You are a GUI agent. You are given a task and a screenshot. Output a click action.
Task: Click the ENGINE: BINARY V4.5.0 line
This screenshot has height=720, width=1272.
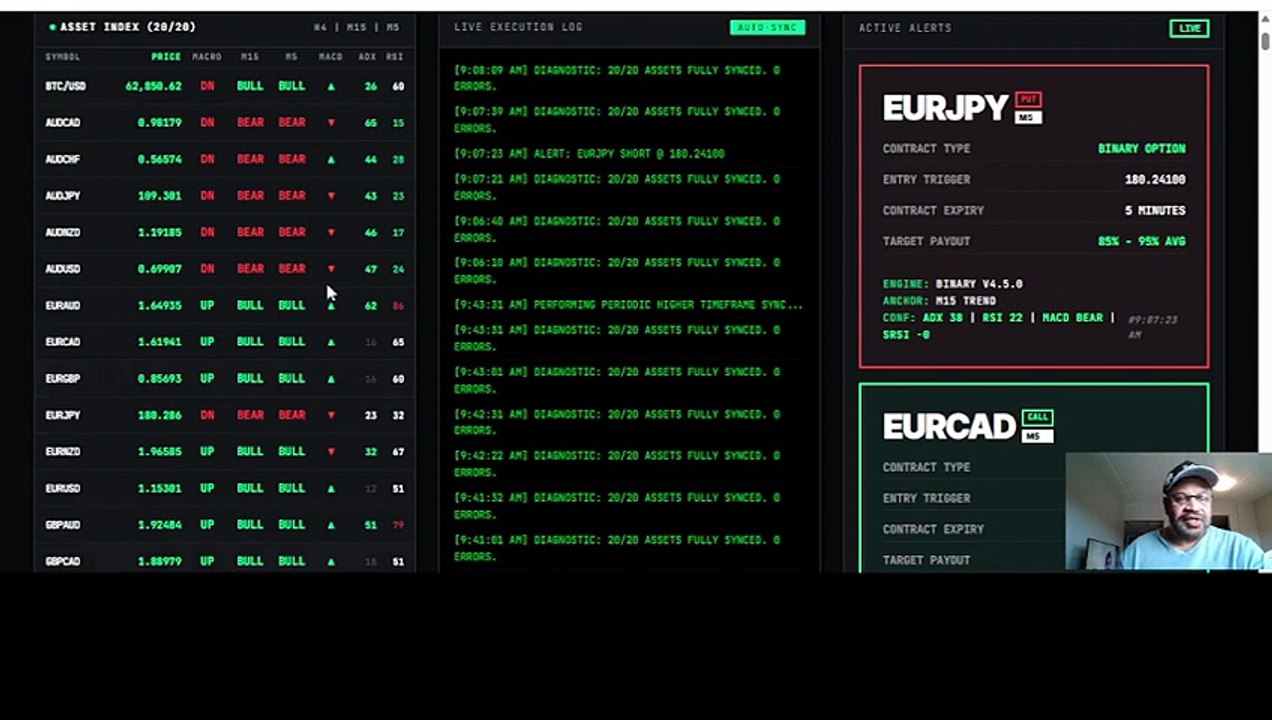tap(952, 284)
